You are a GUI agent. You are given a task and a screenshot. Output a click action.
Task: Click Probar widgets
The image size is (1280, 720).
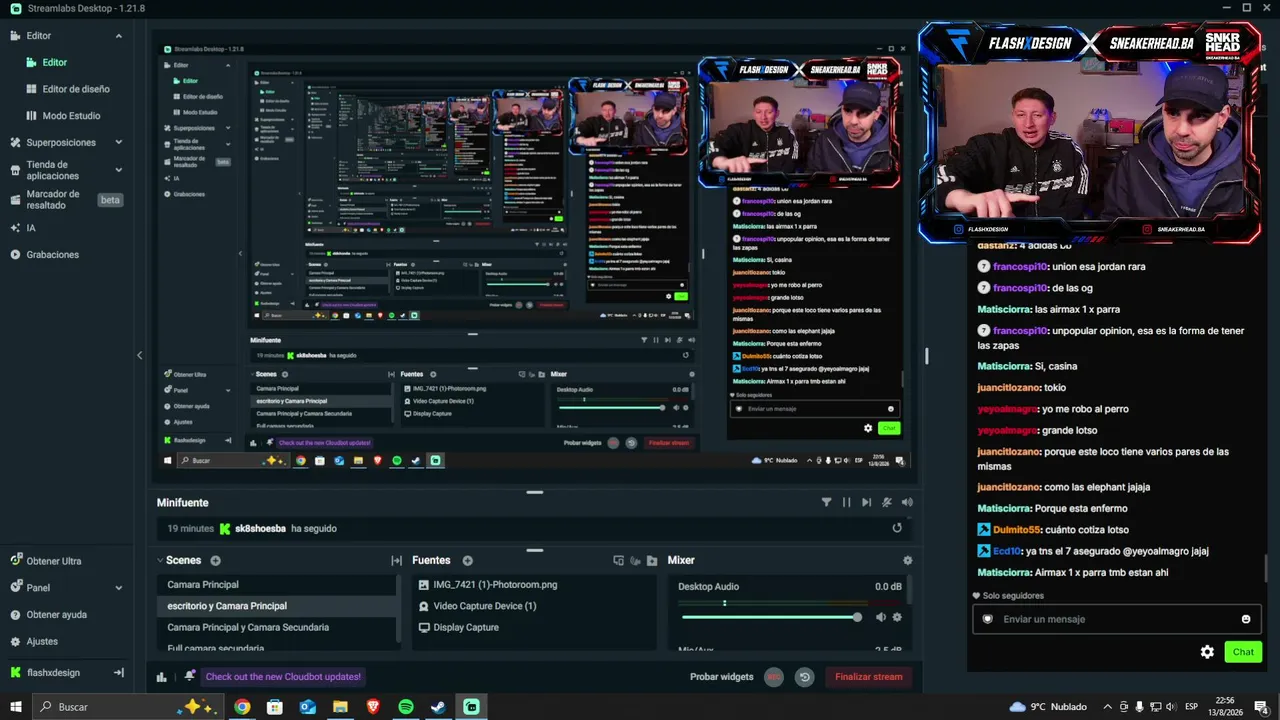click(721, 677)
